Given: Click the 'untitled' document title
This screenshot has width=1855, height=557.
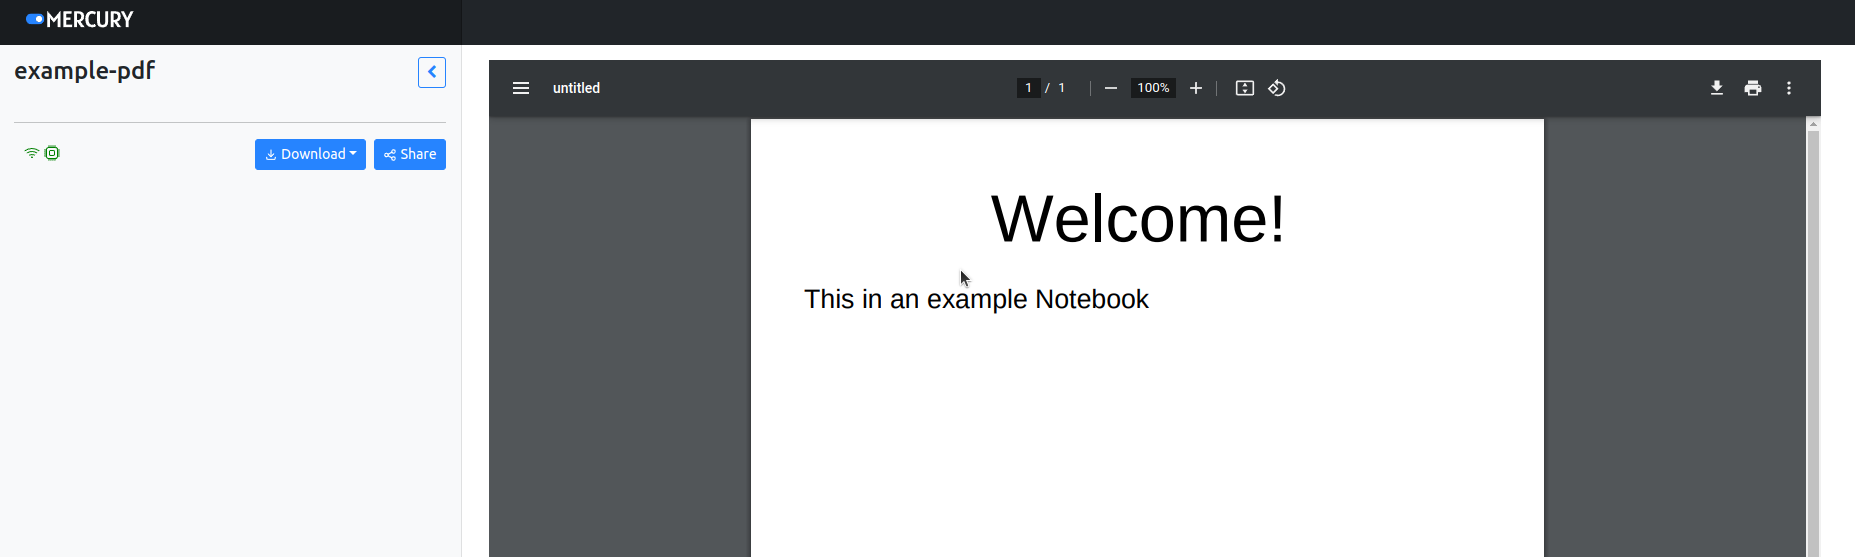Looking at the screenshot, I should 576,88.
